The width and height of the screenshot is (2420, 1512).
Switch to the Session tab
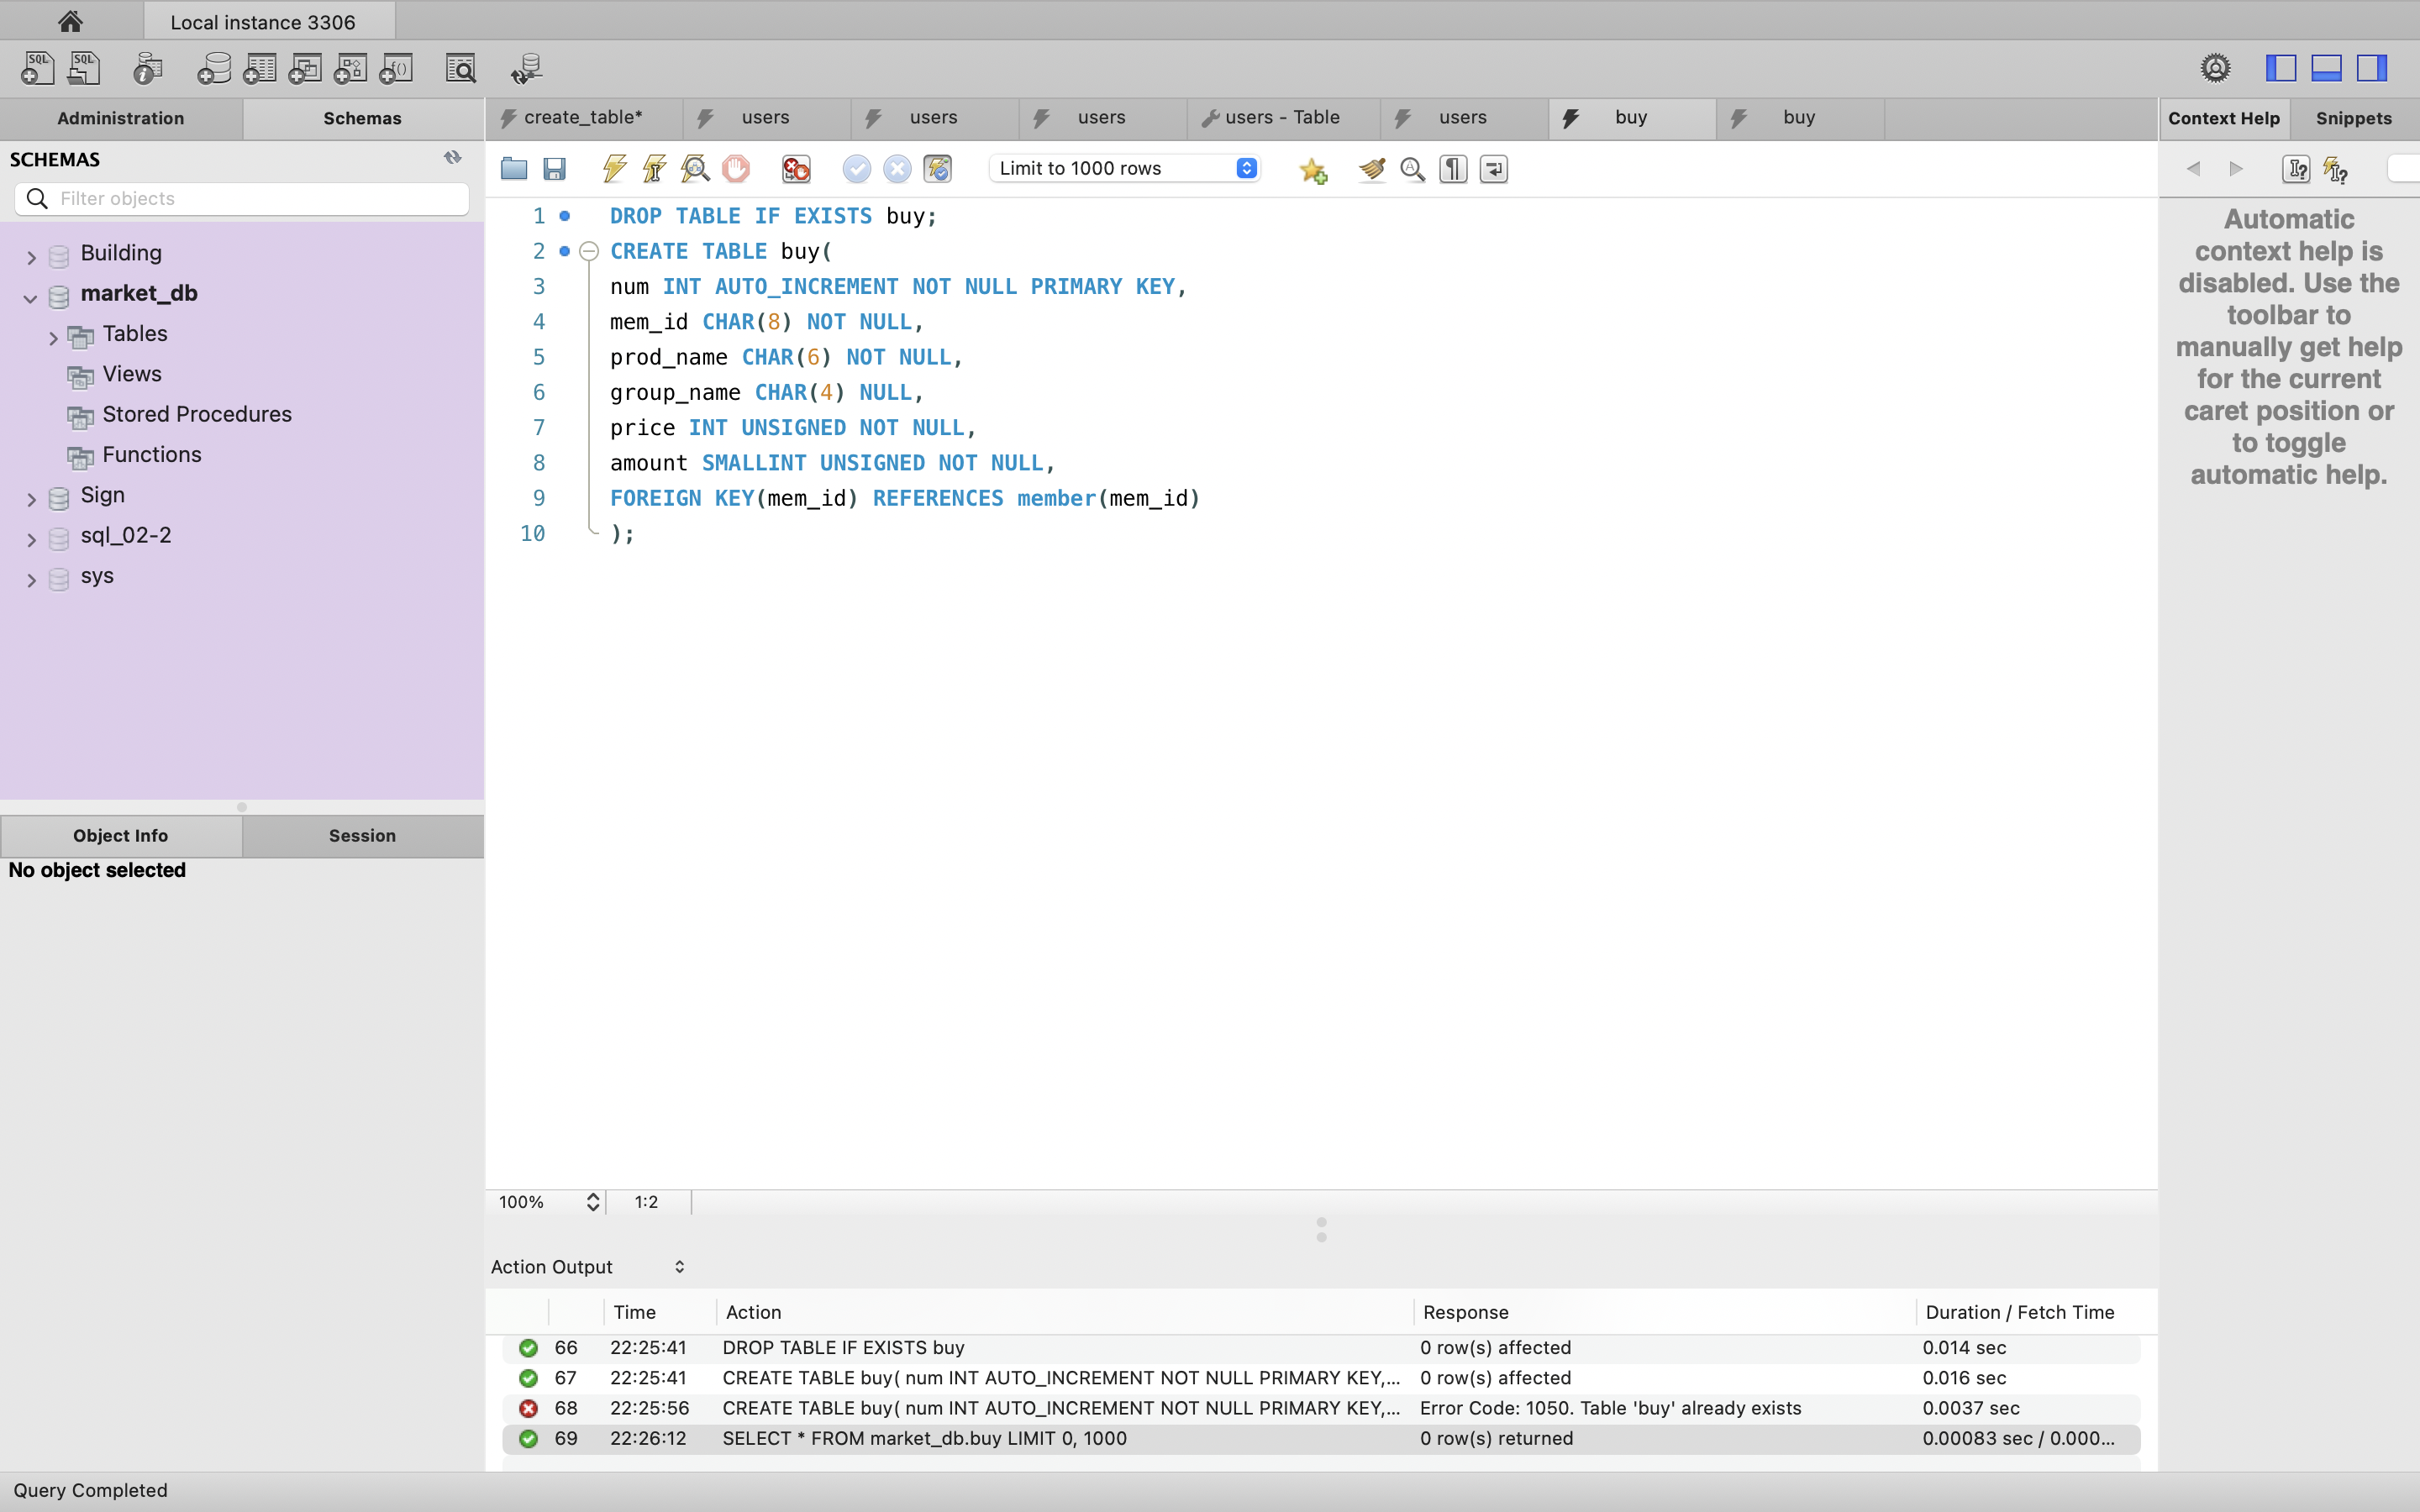point(362,835)
